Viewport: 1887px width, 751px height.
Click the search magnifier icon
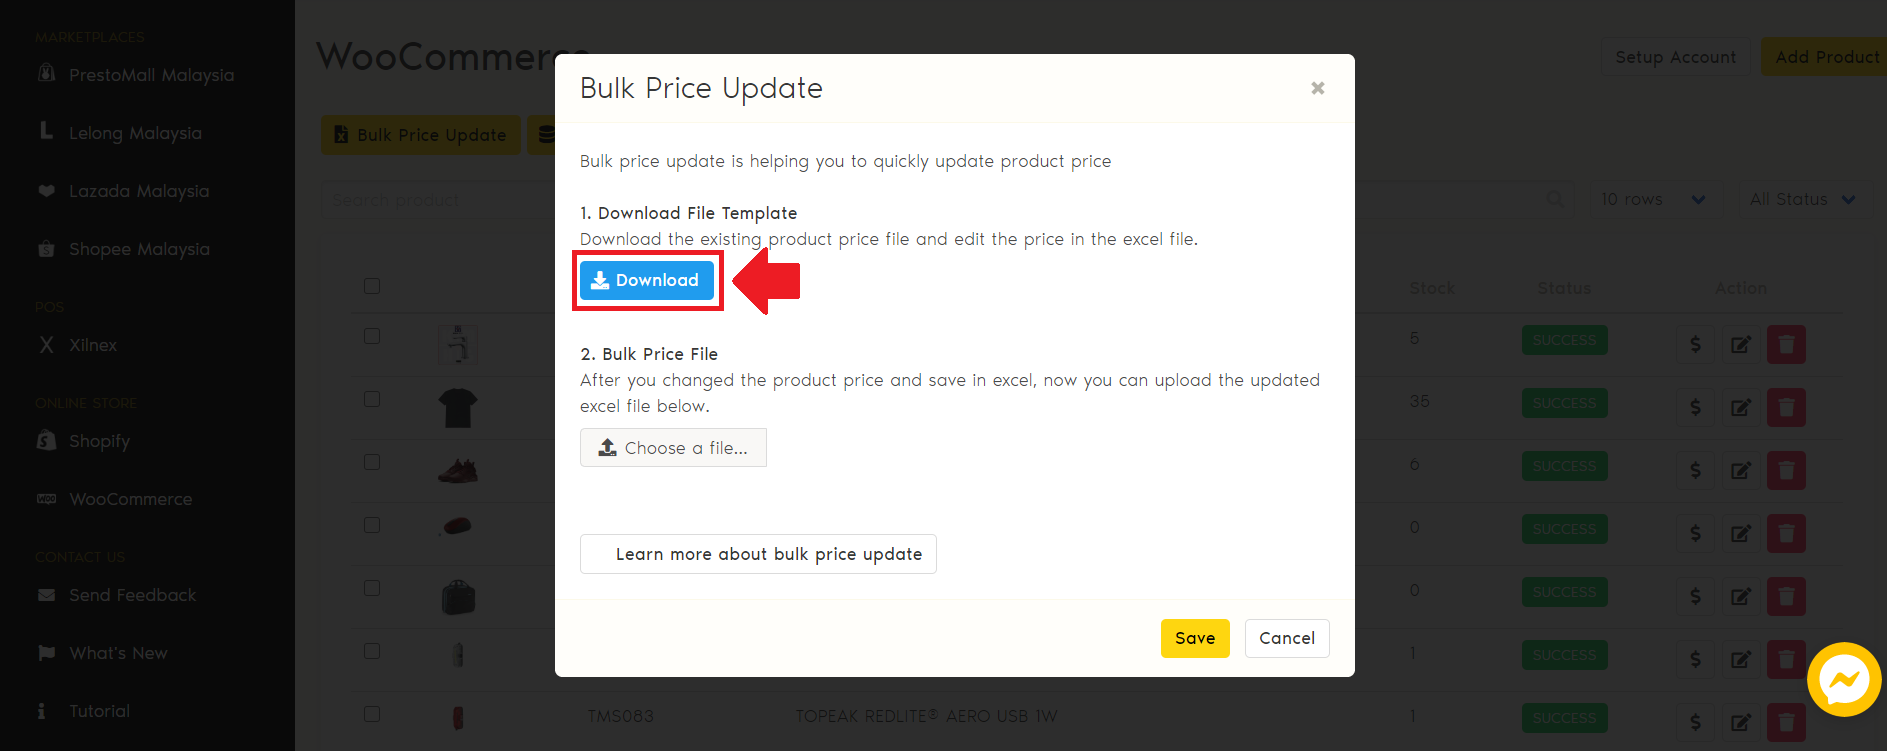pyautogui.click(x=1555, y=200)
